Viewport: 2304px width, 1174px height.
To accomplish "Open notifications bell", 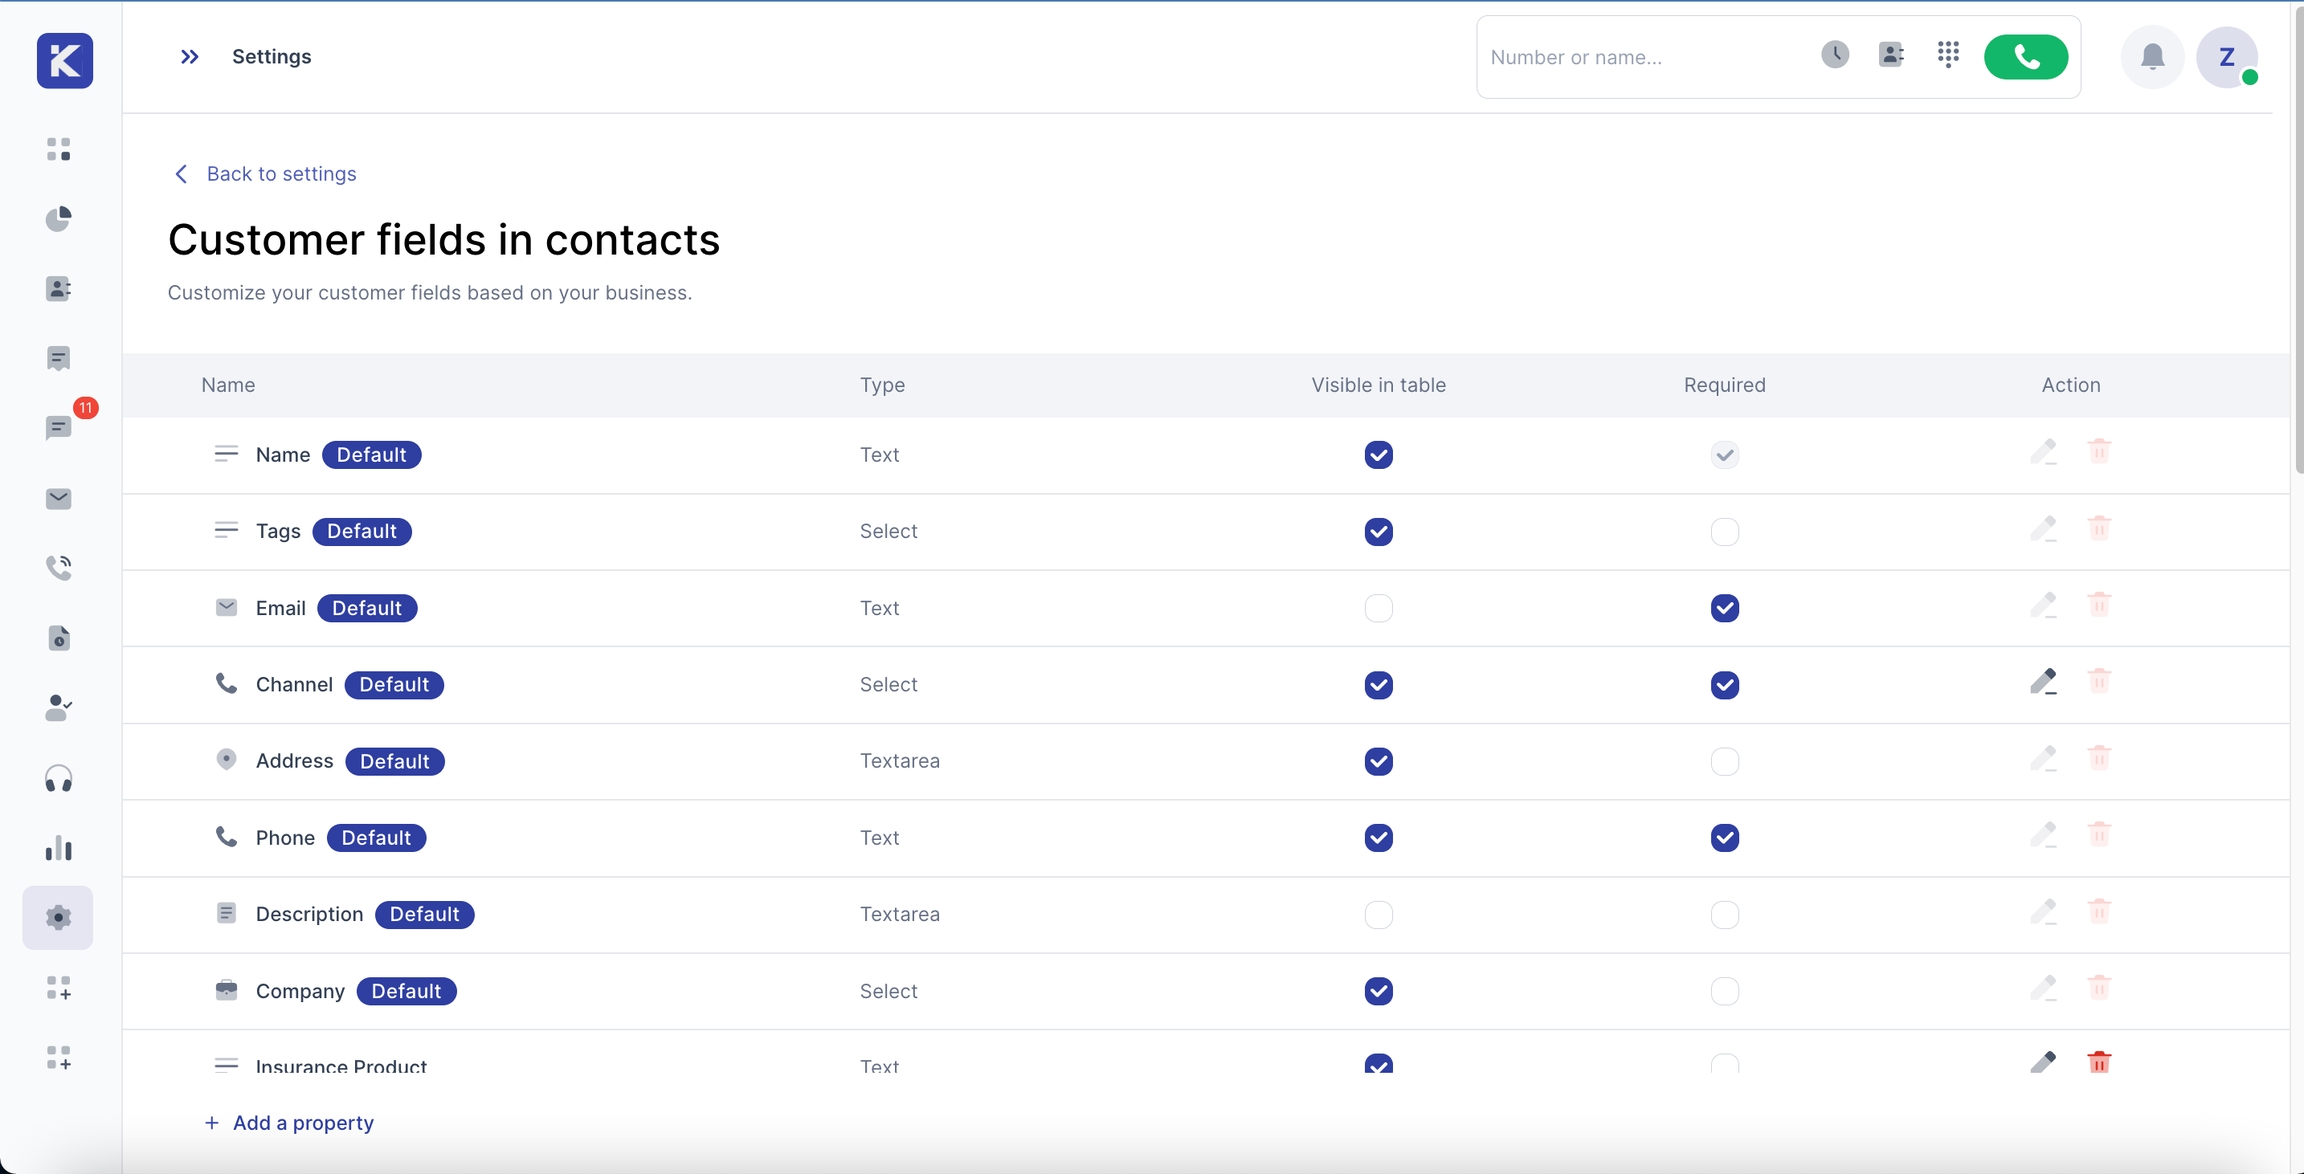I will point(2152,57).
